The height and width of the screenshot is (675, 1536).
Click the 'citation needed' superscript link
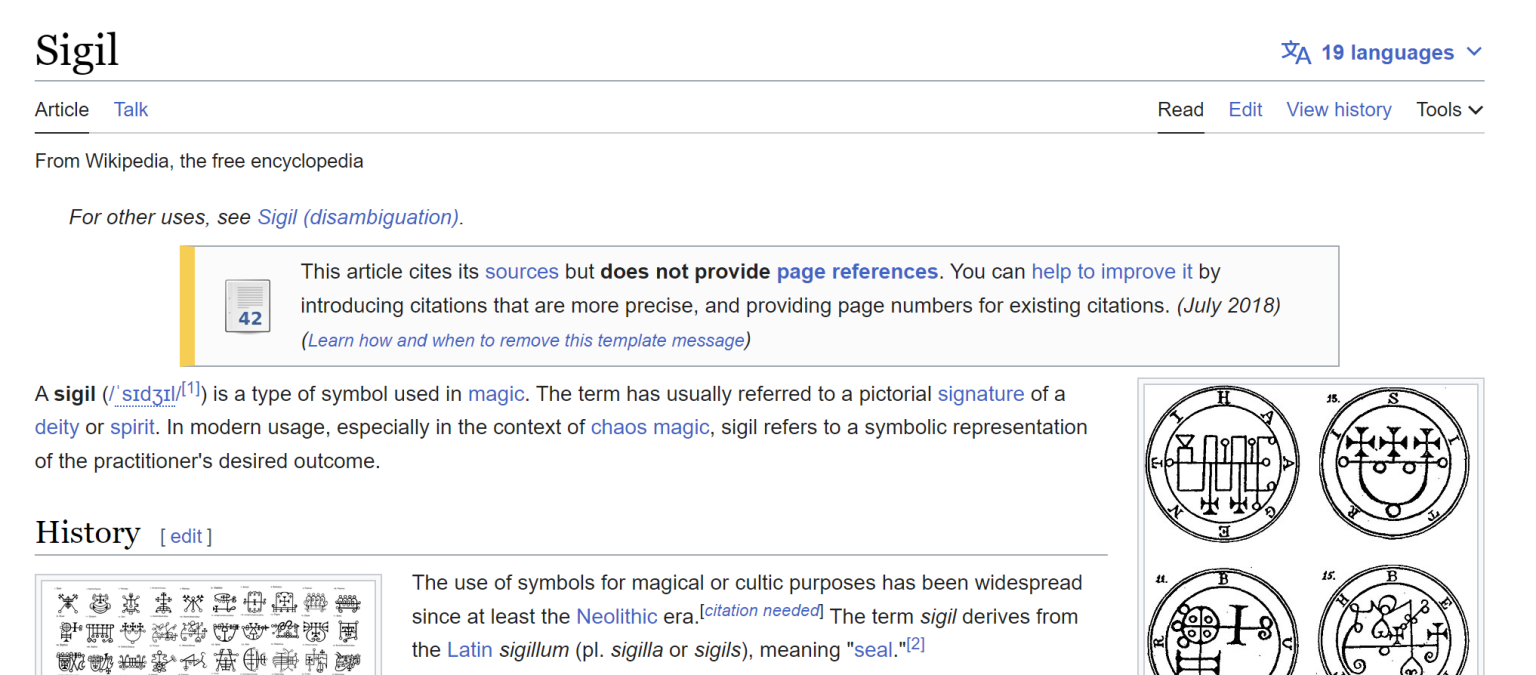762,610
